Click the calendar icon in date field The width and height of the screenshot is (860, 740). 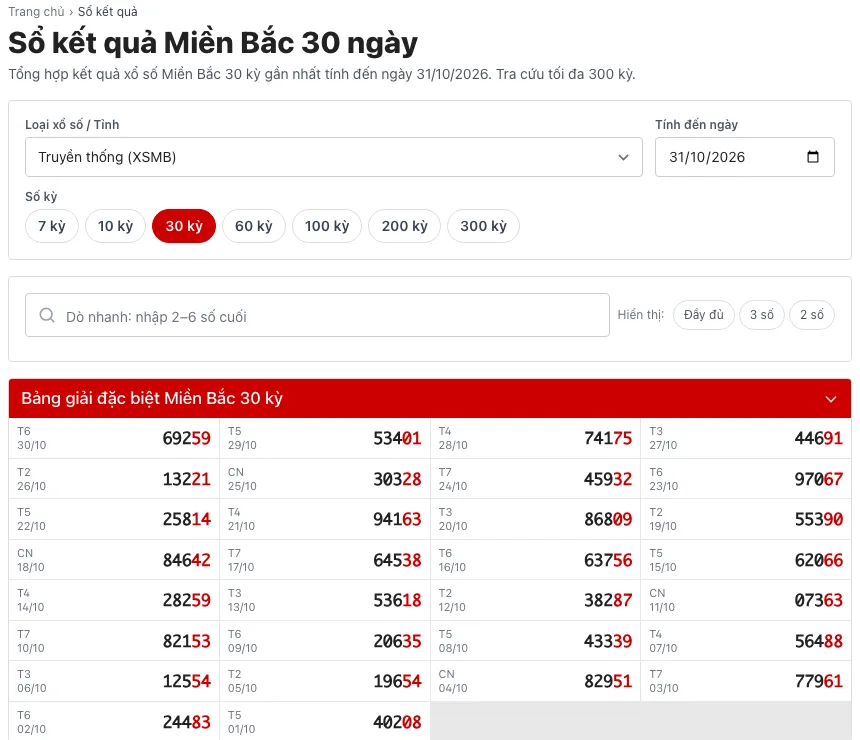[x=813, y=157]
